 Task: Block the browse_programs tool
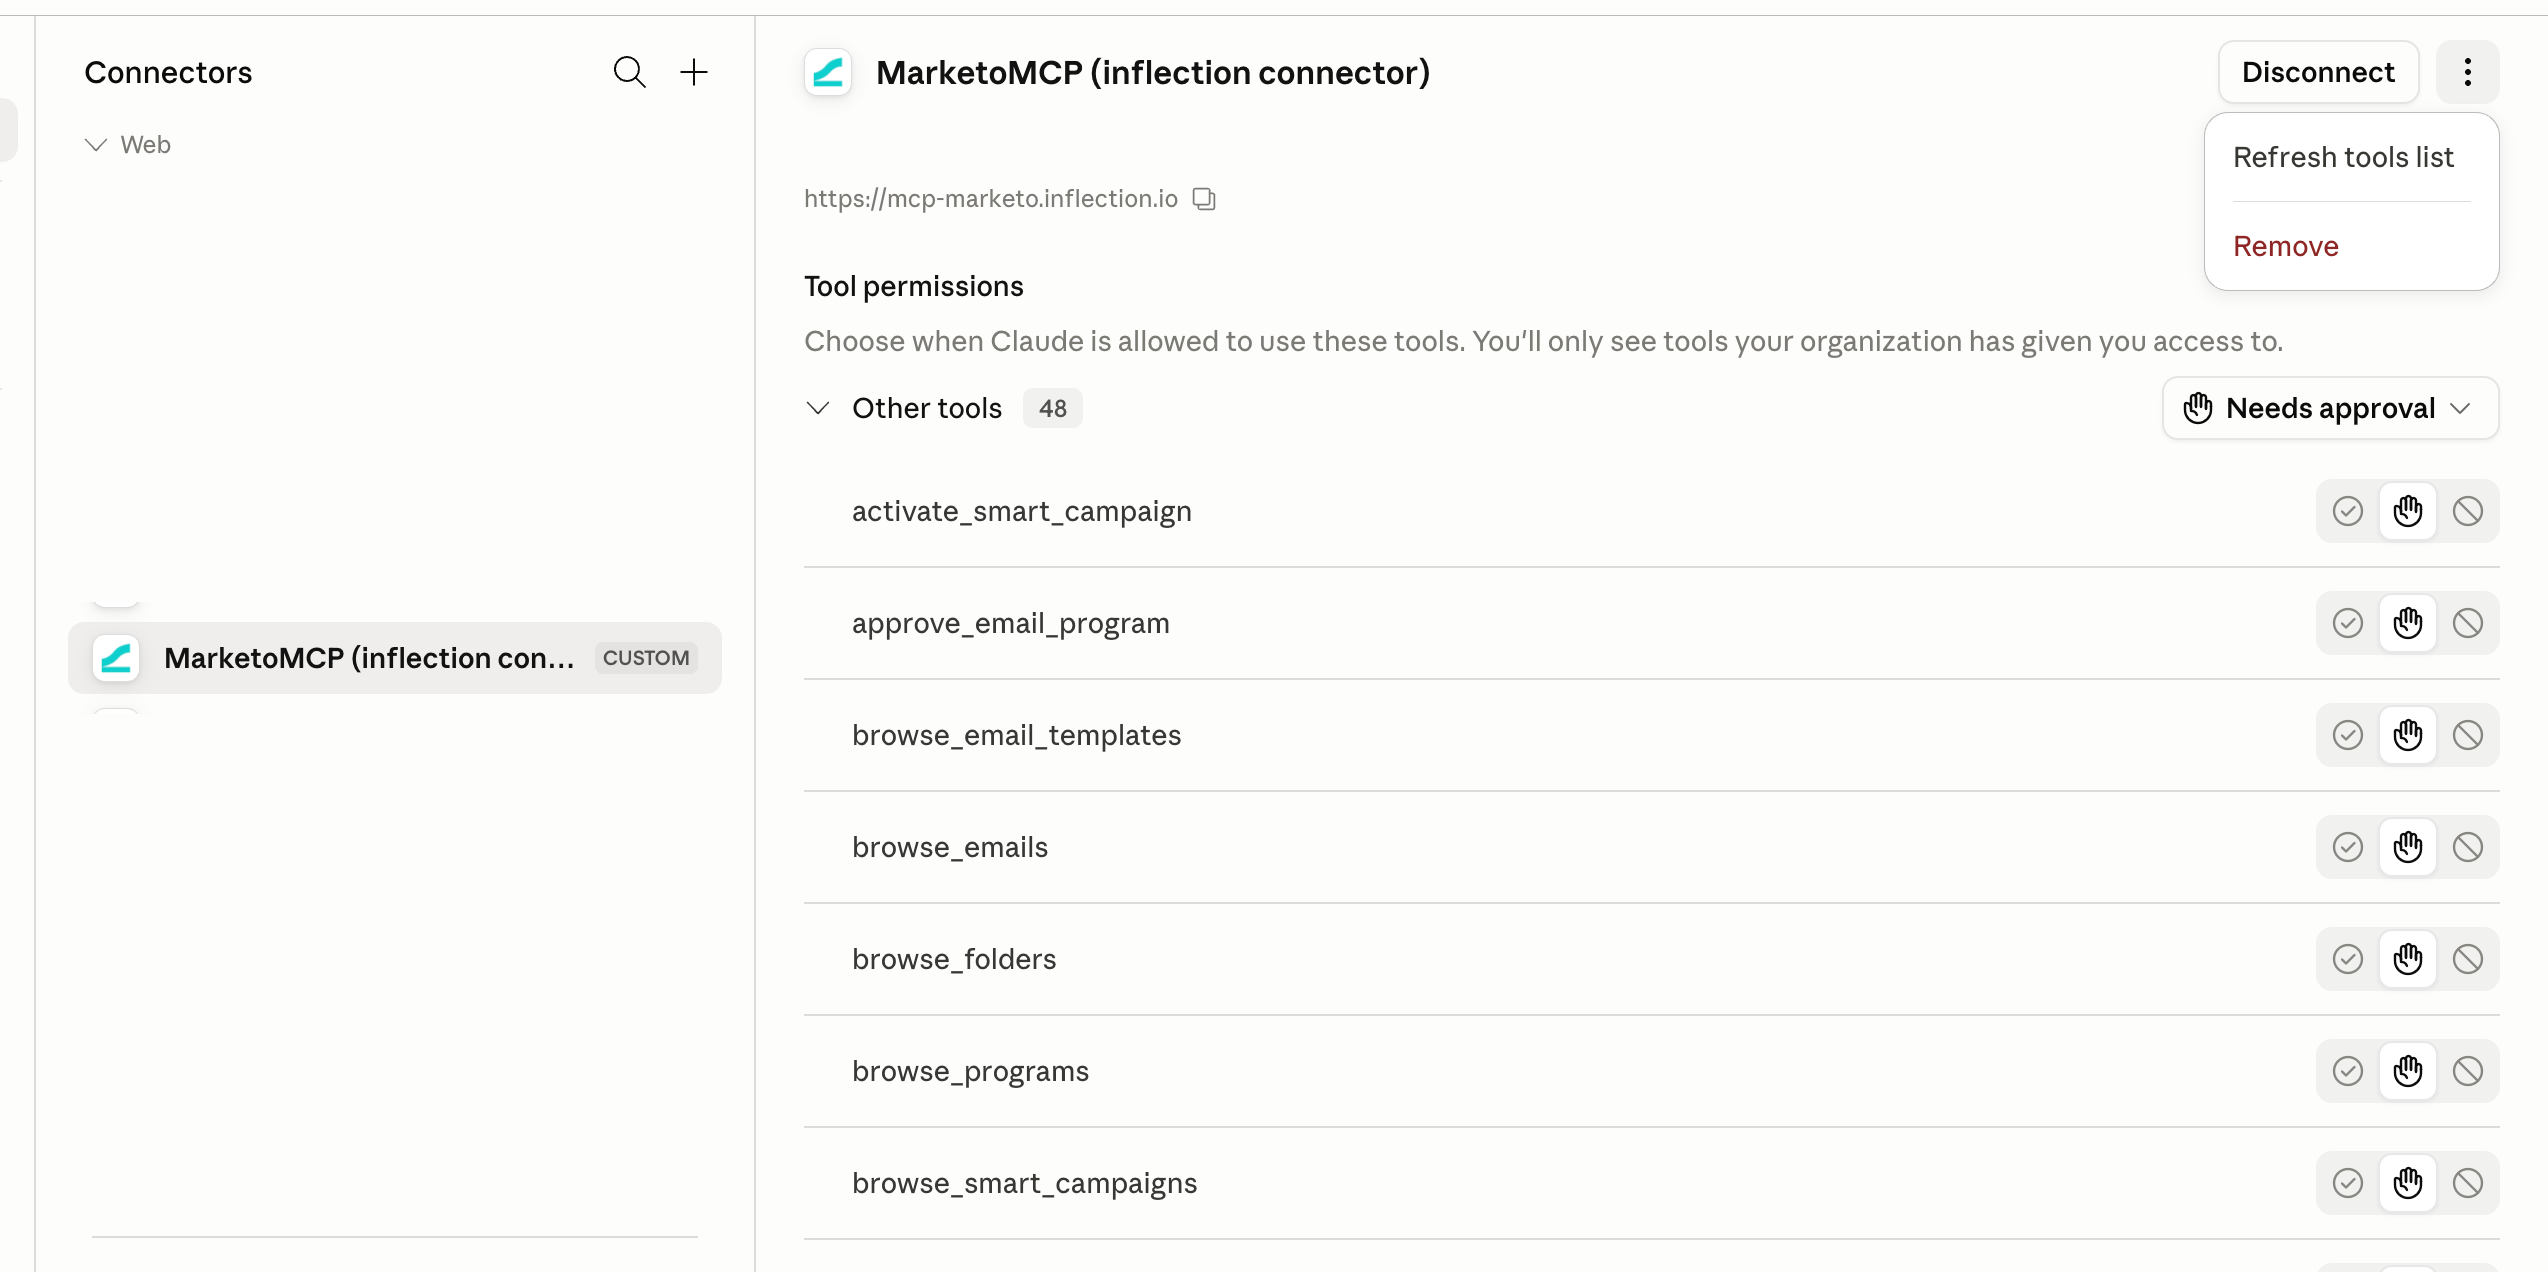pyautogui.click(x=2467, y=1071)
